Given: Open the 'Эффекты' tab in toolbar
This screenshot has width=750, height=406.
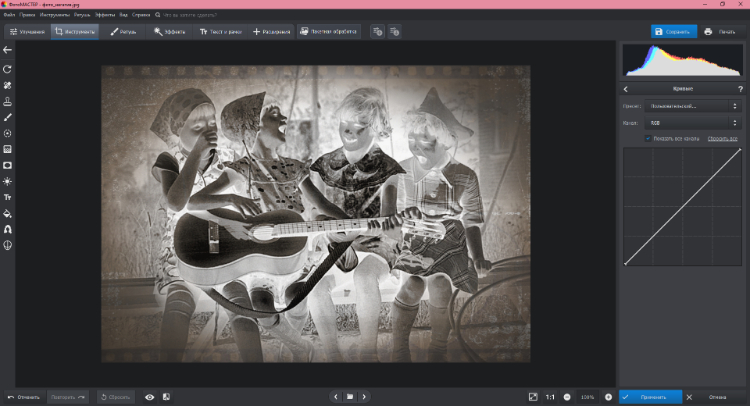Looking at the screenshot, I should (x=171, y=31).
